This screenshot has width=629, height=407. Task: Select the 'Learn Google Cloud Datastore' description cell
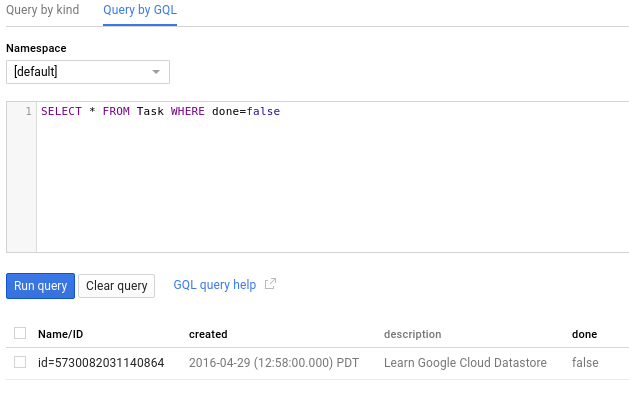click(465, 362)
